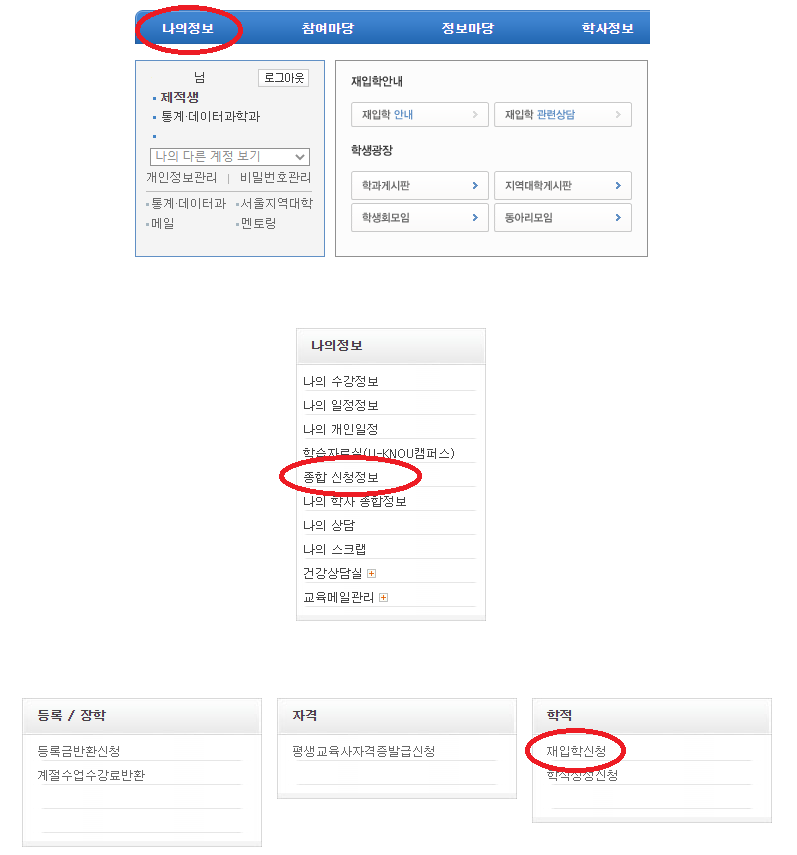Click the 통계·데이터과학과 department text
This screenshot has height=855, width=797.
tap(210, 116)
